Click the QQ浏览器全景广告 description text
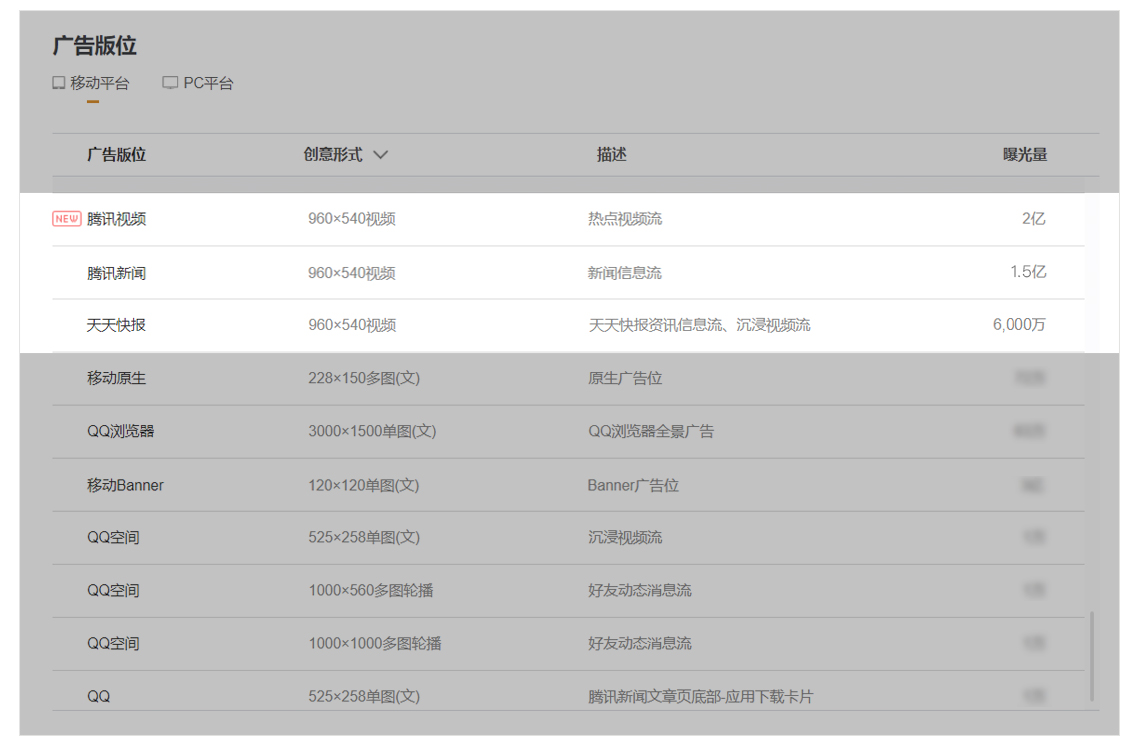This screenshot has width=1140, height=746. click(x=650, y=431)
